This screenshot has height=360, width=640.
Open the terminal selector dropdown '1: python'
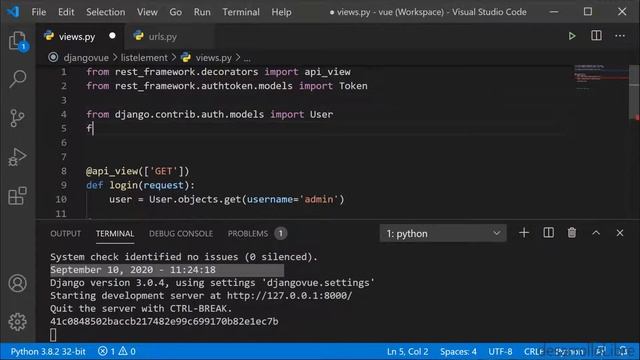point(443,233)
